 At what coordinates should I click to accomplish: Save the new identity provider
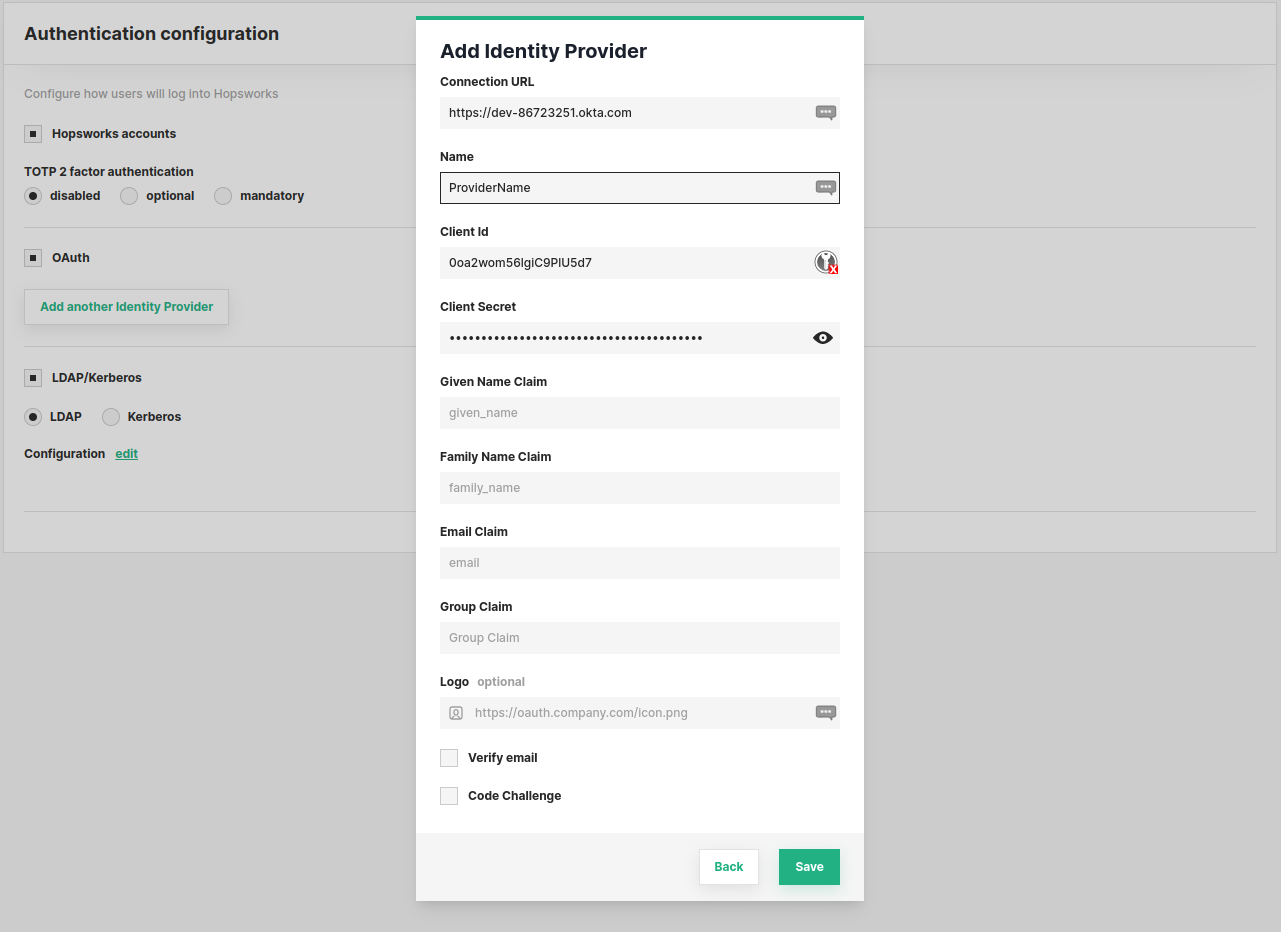(x=808, y=866)
